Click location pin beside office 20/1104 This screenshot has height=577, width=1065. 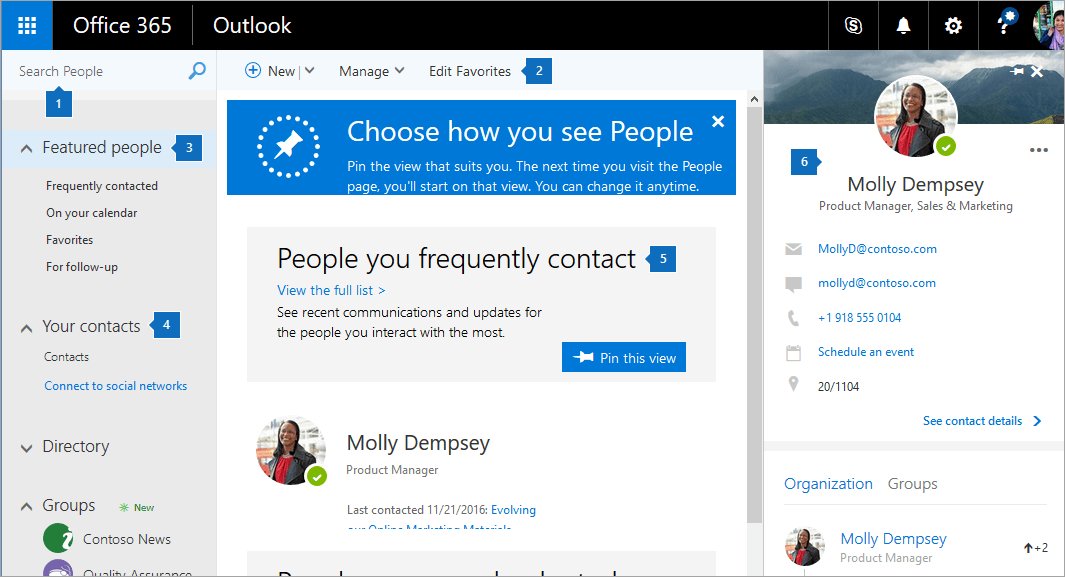[793, 385]
